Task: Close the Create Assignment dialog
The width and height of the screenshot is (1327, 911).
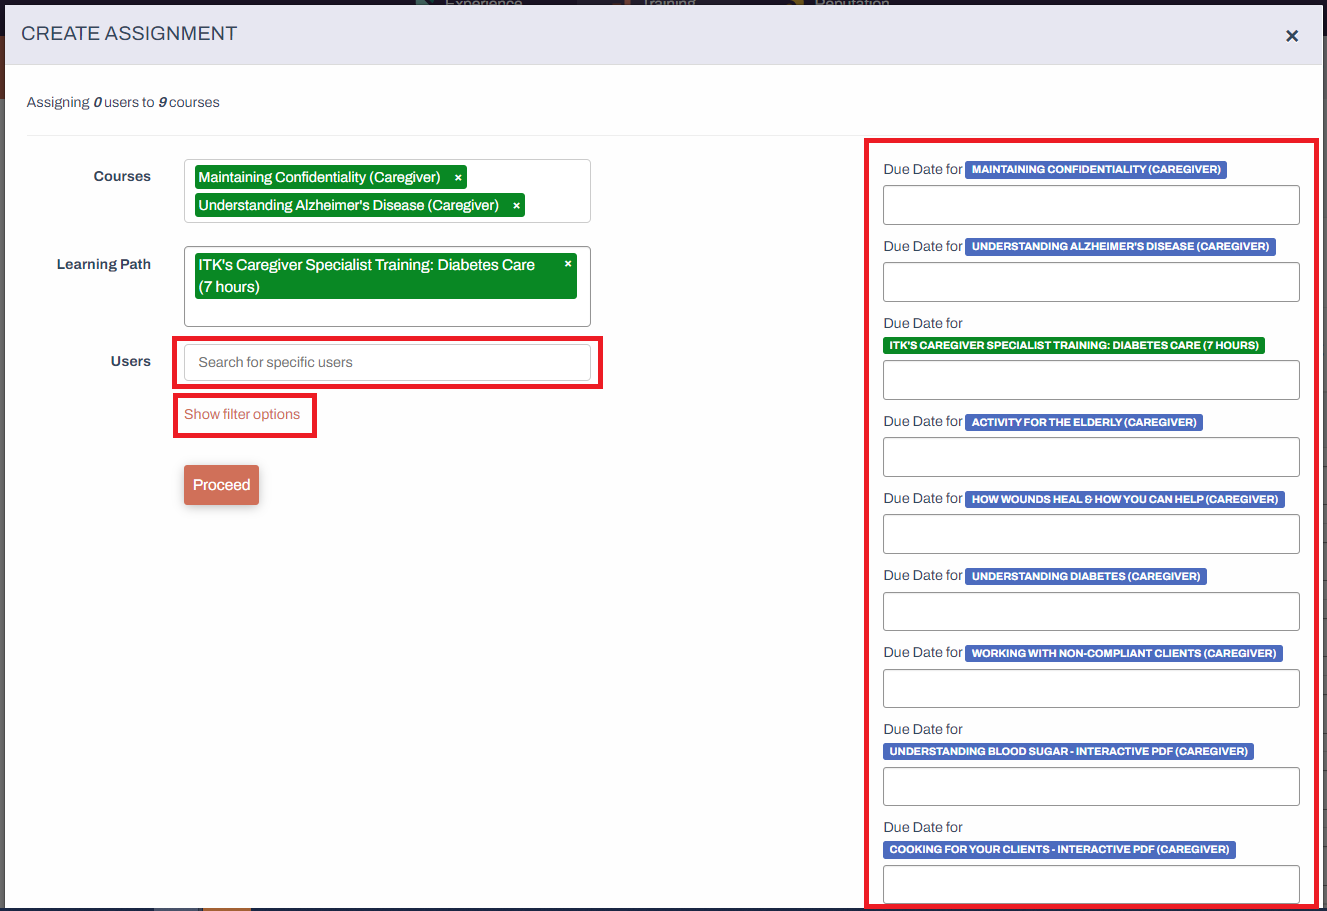Action: 1291,36
